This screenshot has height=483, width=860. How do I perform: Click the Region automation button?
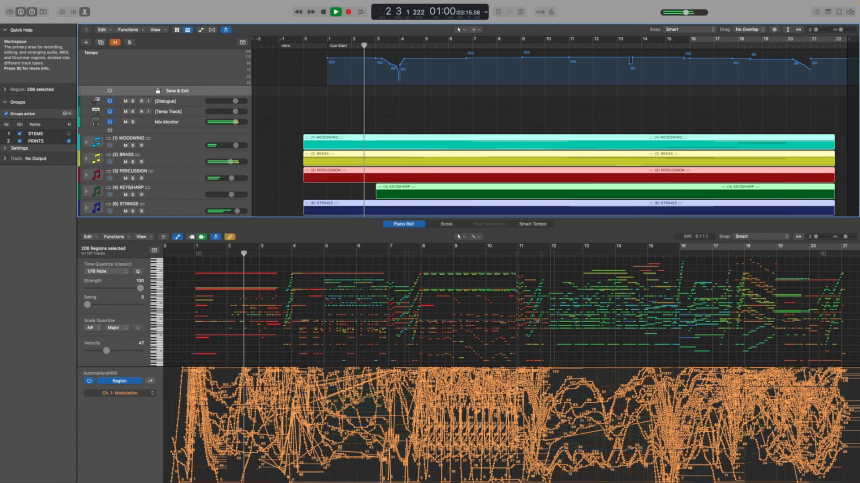pos(119,381)
